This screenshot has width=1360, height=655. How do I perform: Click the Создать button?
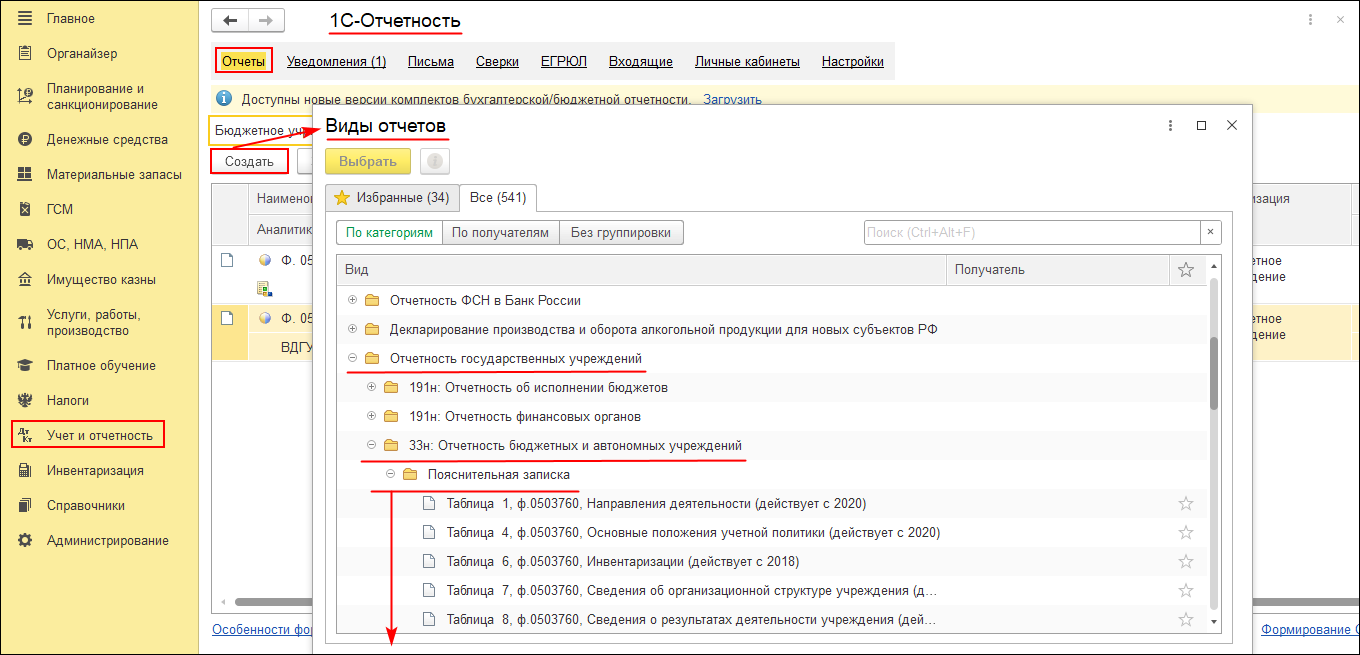249,161
